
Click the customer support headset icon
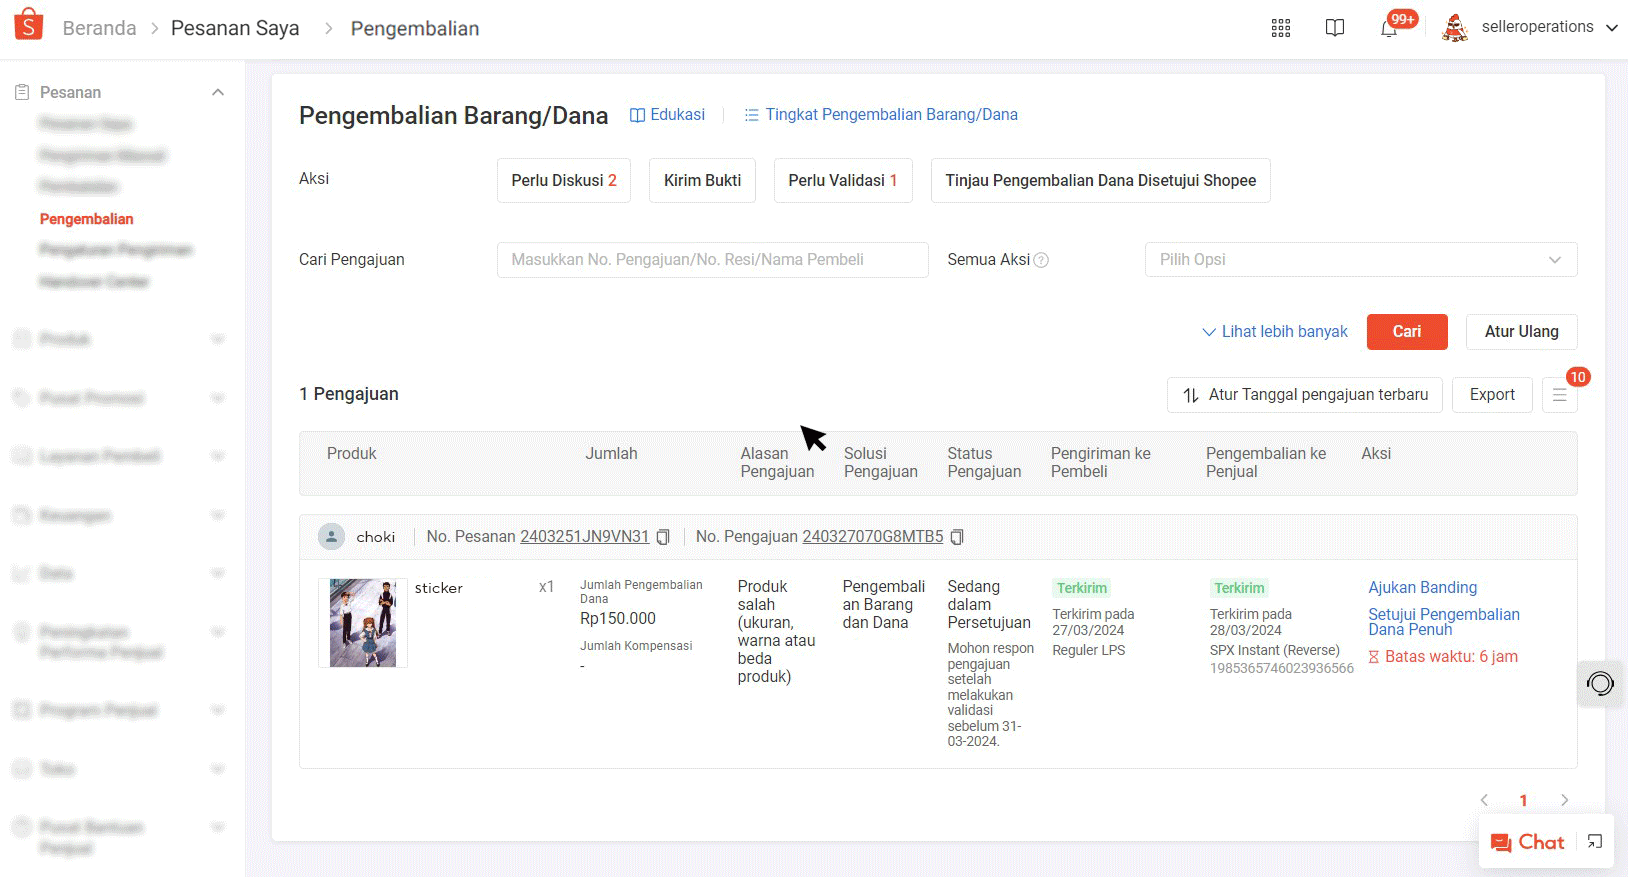[x=1600, y=684]
